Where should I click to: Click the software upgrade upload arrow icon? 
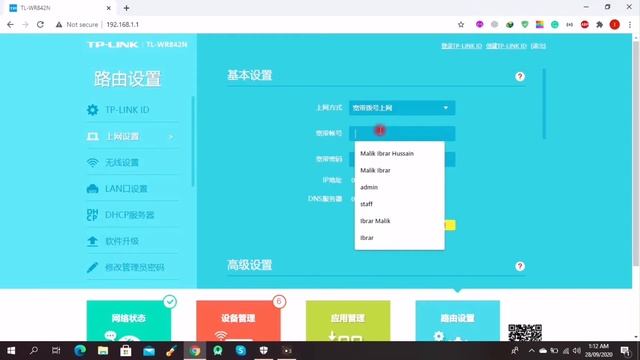(93, 241)
